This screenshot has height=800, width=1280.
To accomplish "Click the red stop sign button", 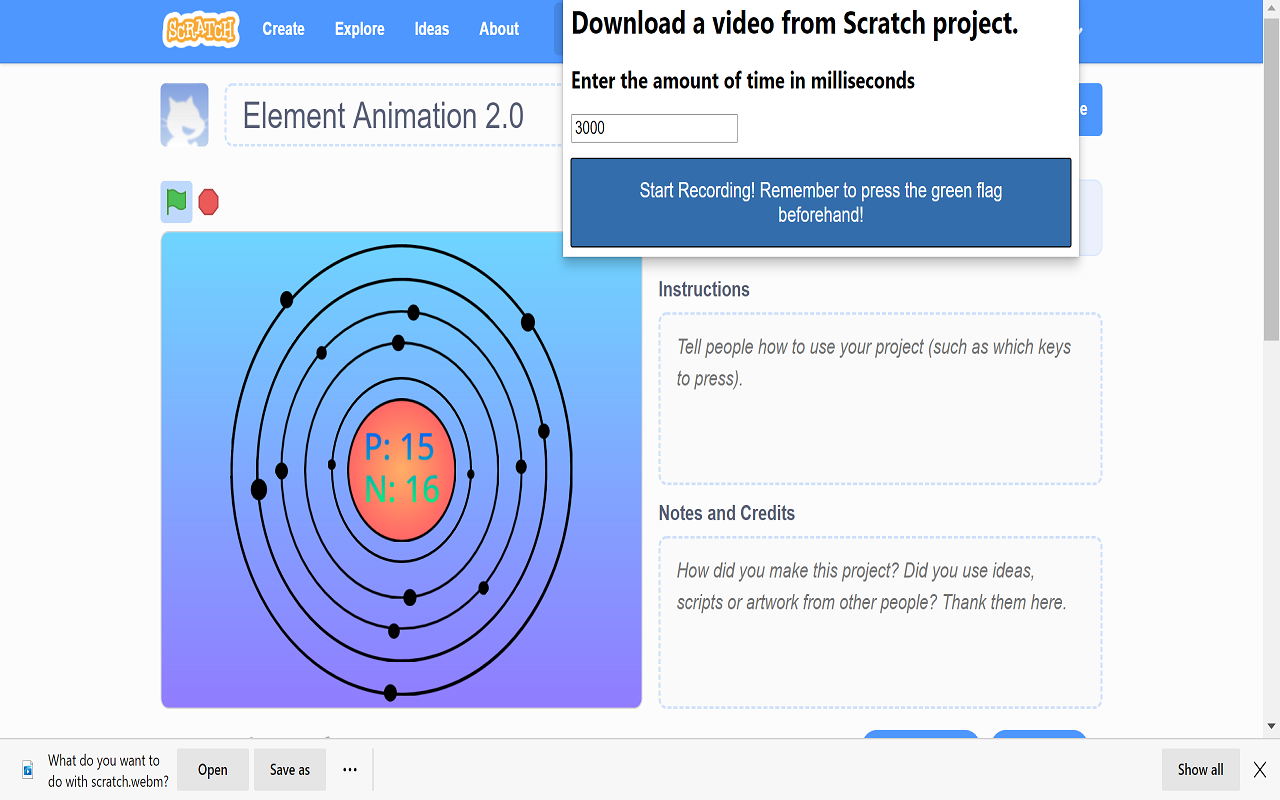I will (208, 202).
